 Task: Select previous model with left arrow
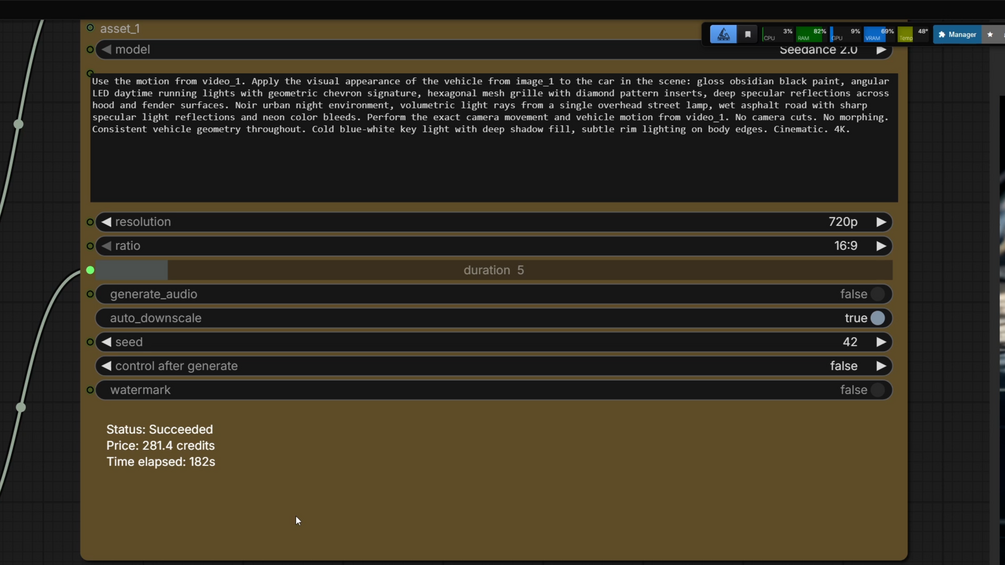pos(106,49)
